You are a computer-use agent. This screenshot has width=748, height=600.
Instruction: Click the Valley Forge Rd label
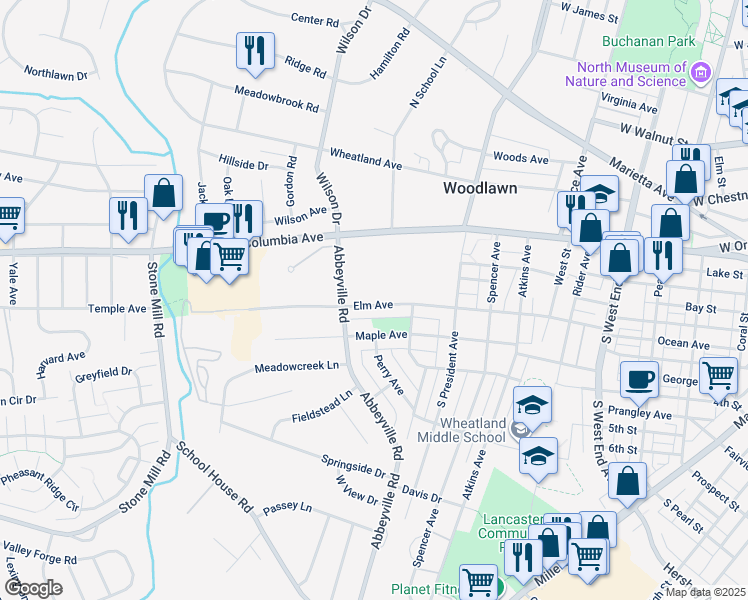click(x=40, y=552)
